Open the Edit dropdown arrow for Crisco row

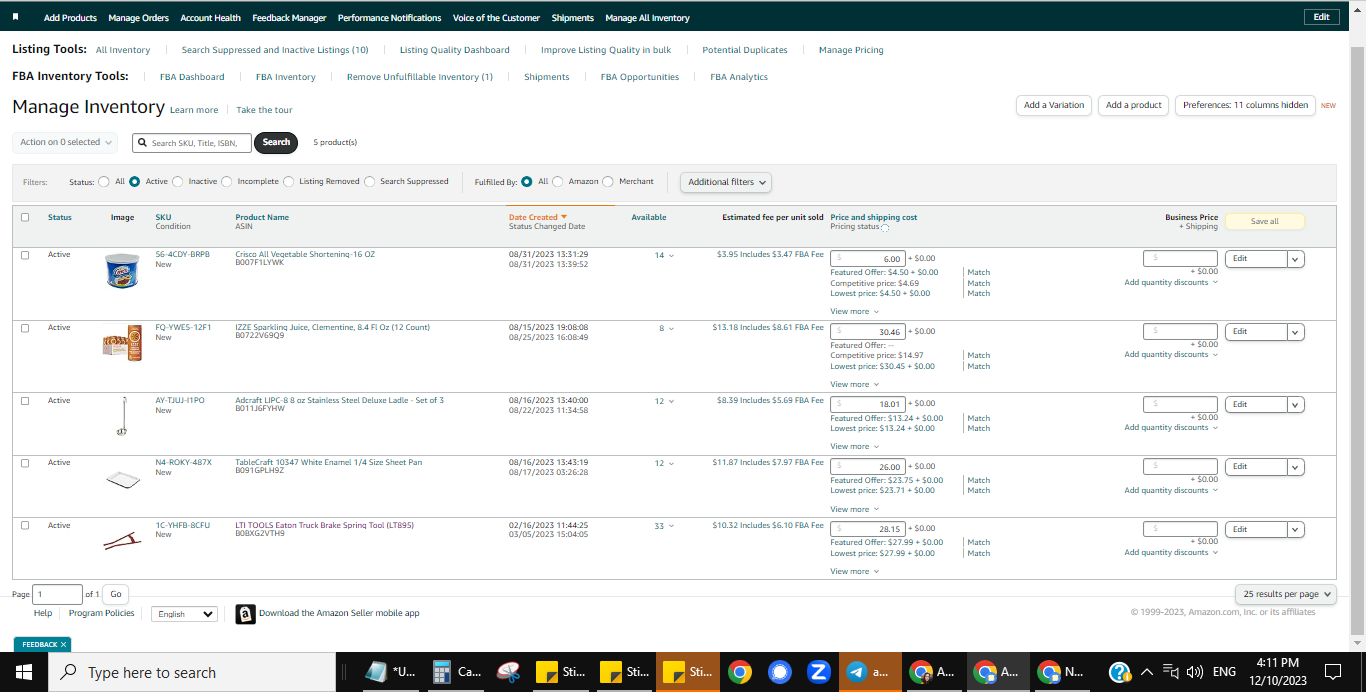coord(1295,259)
